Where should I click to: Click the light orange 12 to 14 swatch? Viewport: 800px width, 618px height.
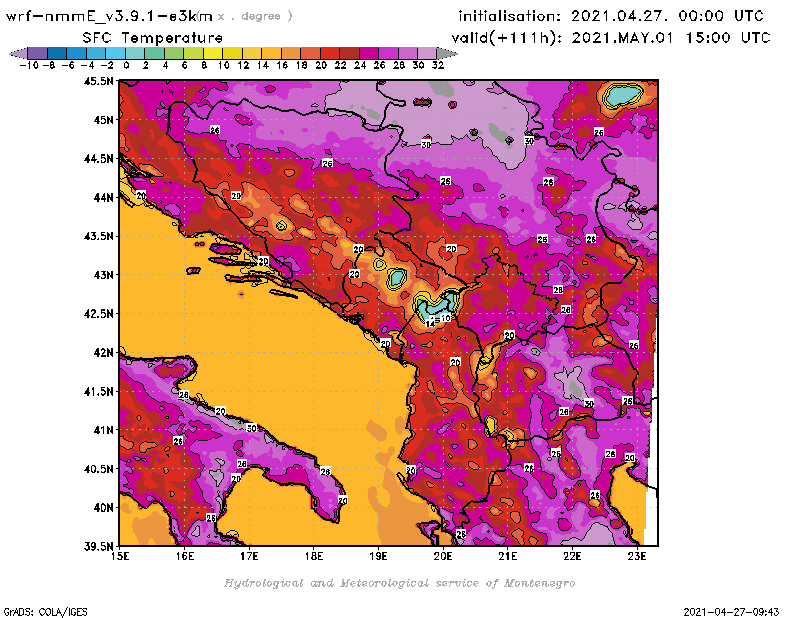(x=252, y=53)
